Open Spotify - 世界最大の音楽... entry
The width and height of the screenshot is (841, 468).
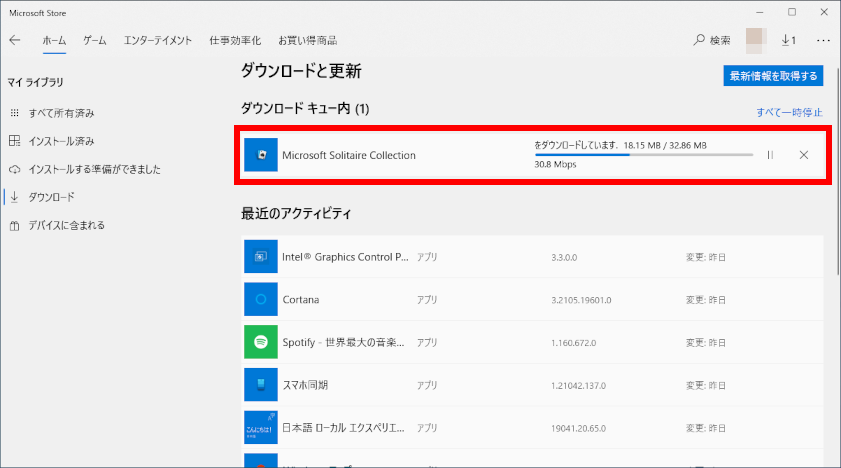[x=343, y=343]
